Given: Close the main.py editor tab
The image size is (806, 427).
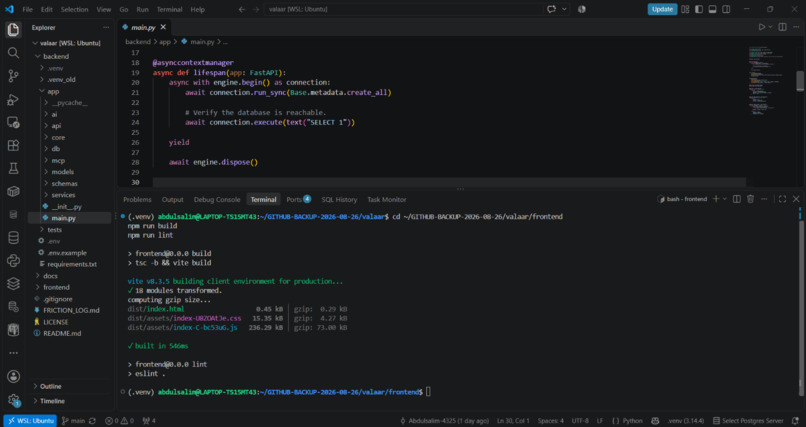Looking at the screenshot, I should 163,27.
